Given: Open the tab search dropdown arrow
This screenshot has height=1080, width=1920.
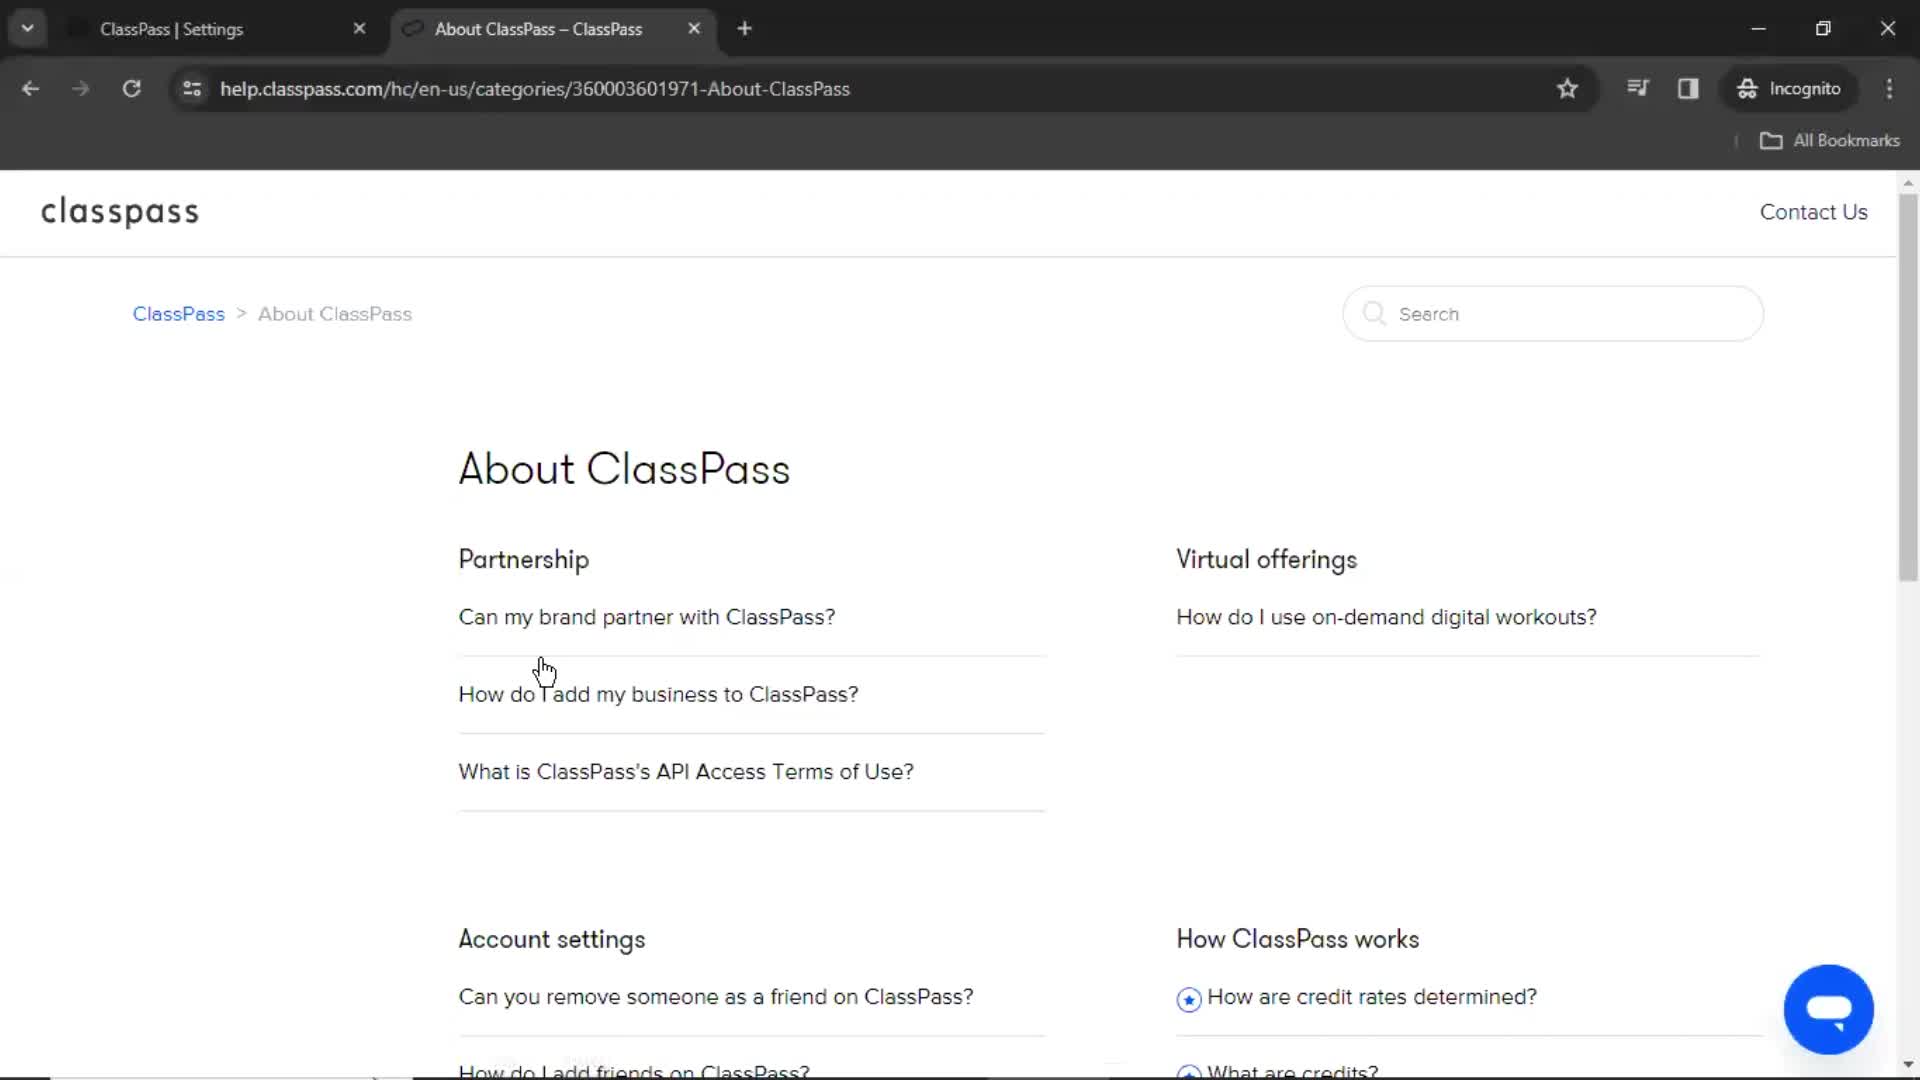Looking at the screenshot, I should (27, 28).
